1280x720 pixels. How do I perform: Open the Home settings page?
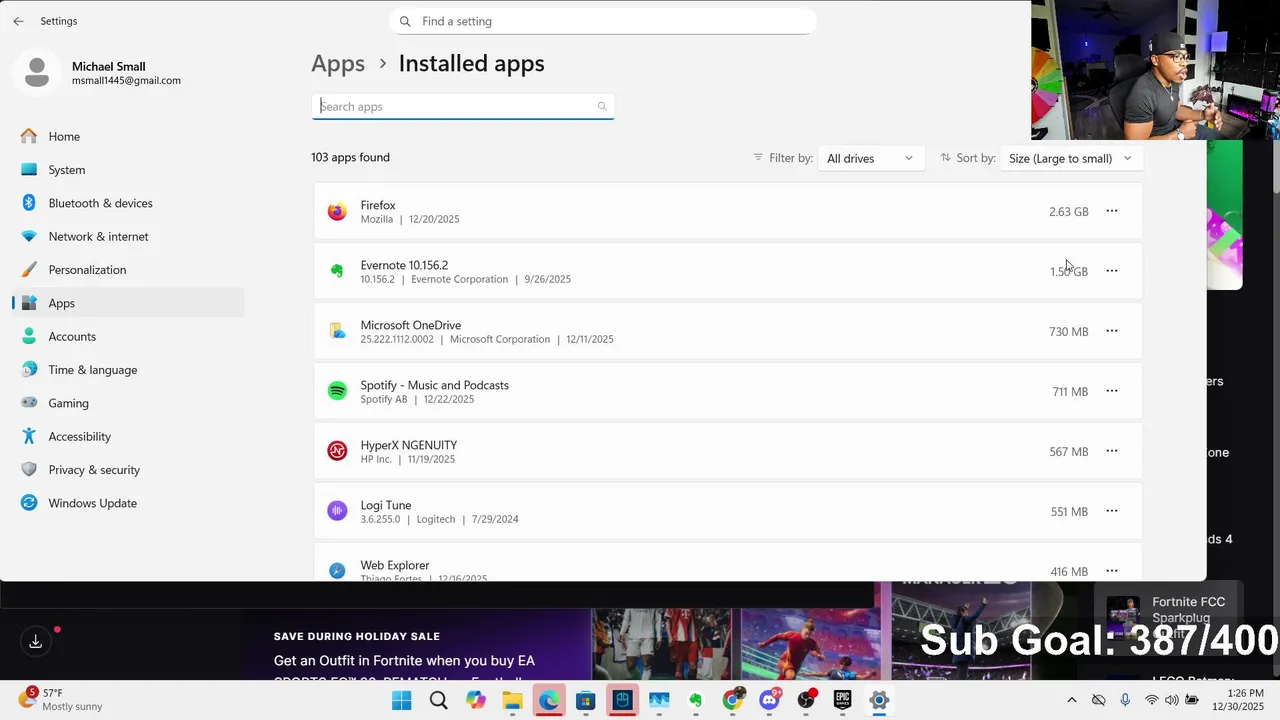(x=128, y=136)
